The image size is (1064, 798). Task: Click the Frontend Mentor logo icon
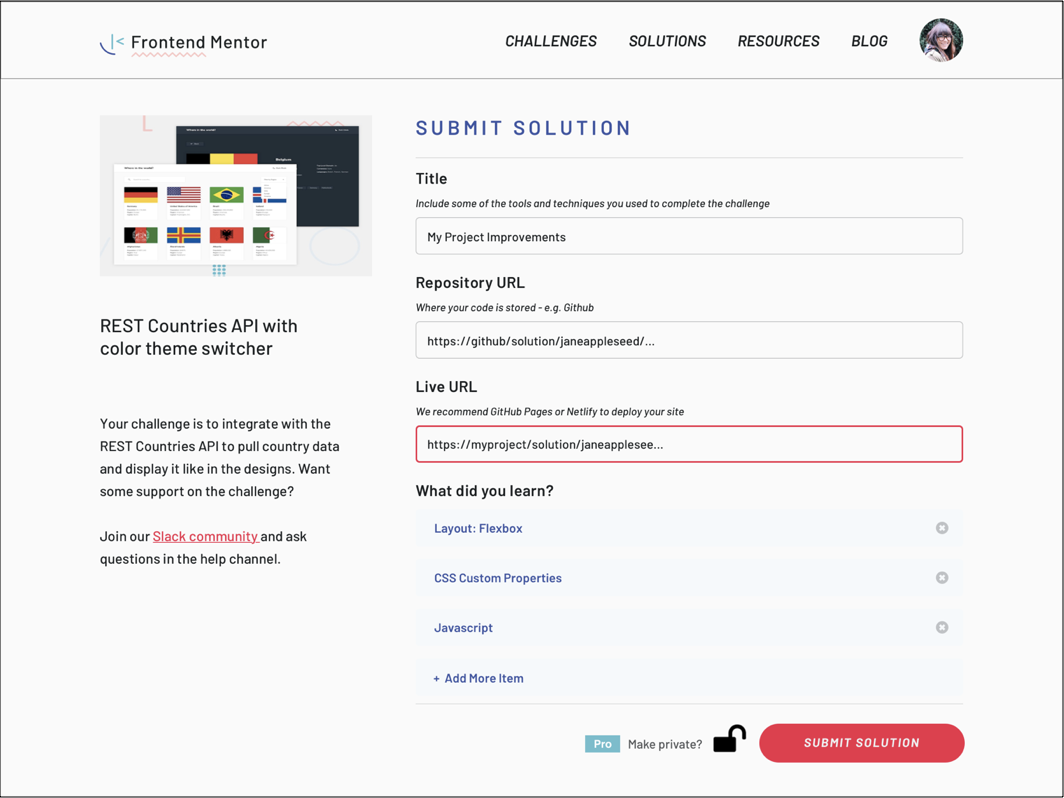tap(112, 43)
